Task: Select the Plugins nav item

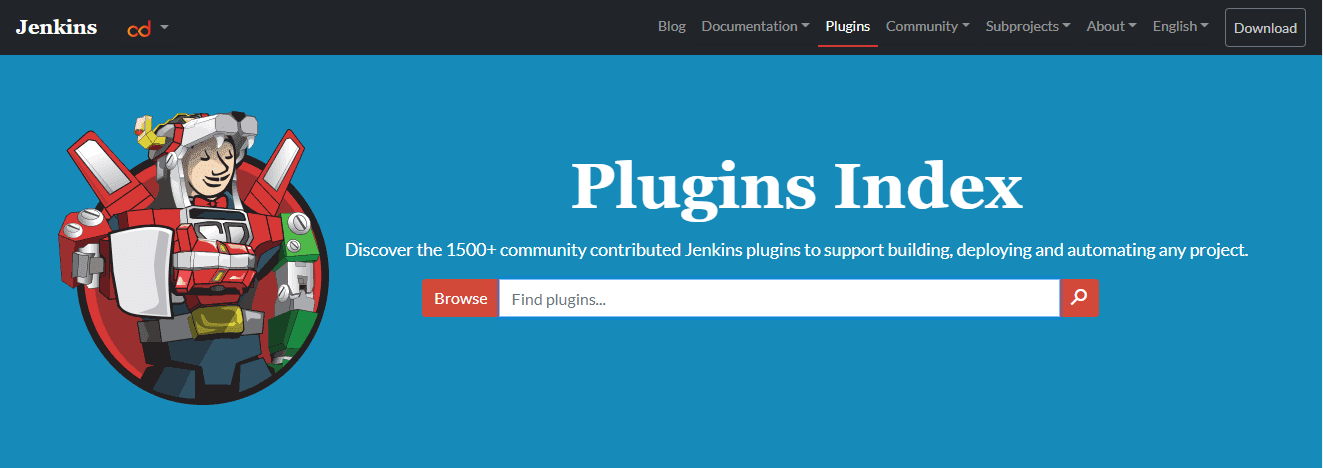Action: [847, 27]
